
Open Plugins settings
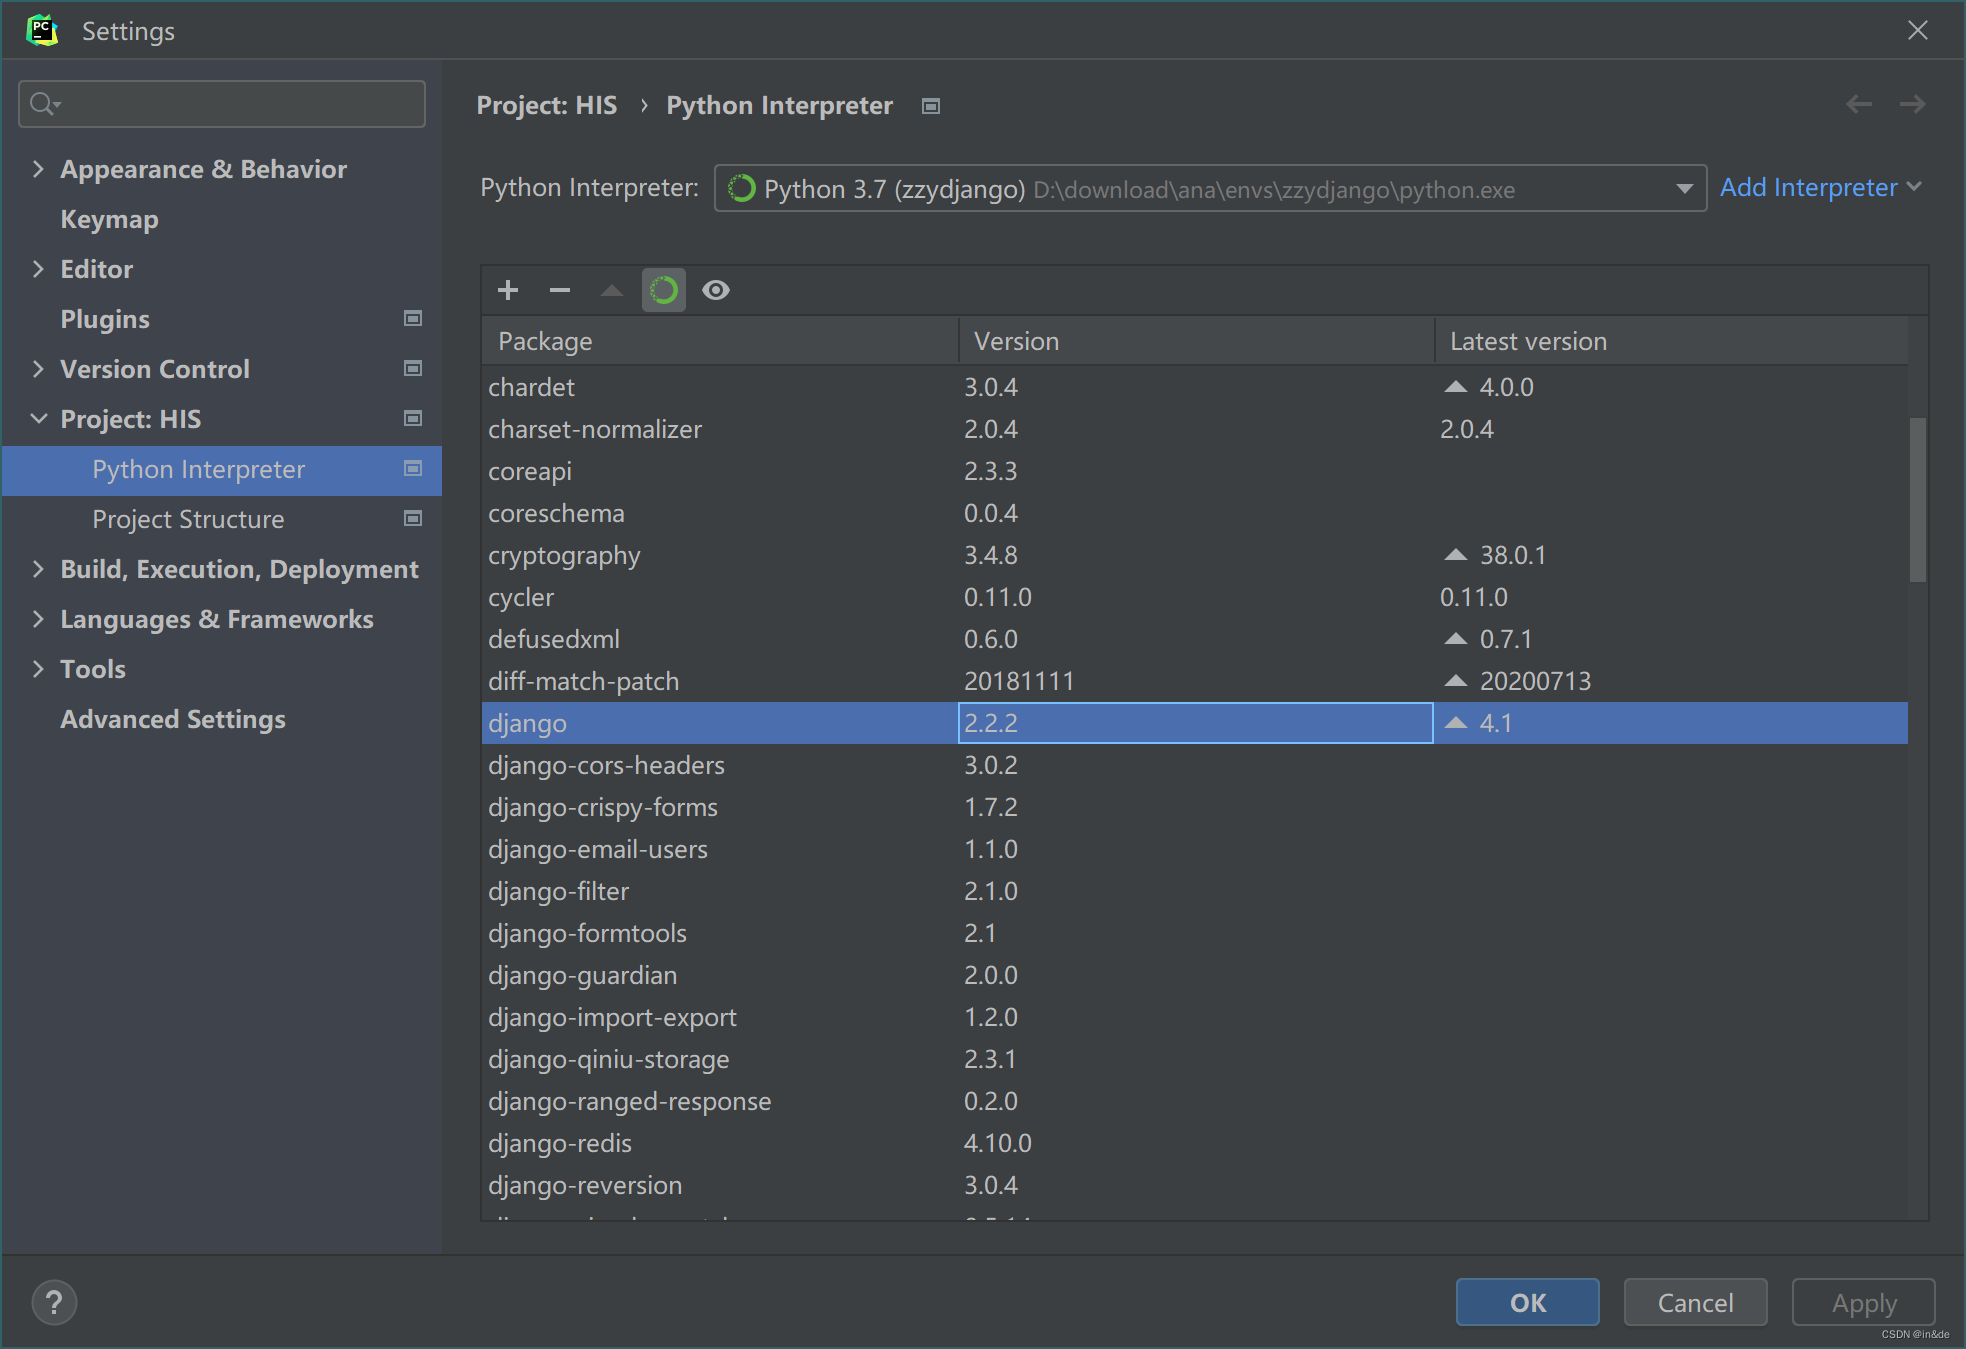tap(105, 319)
